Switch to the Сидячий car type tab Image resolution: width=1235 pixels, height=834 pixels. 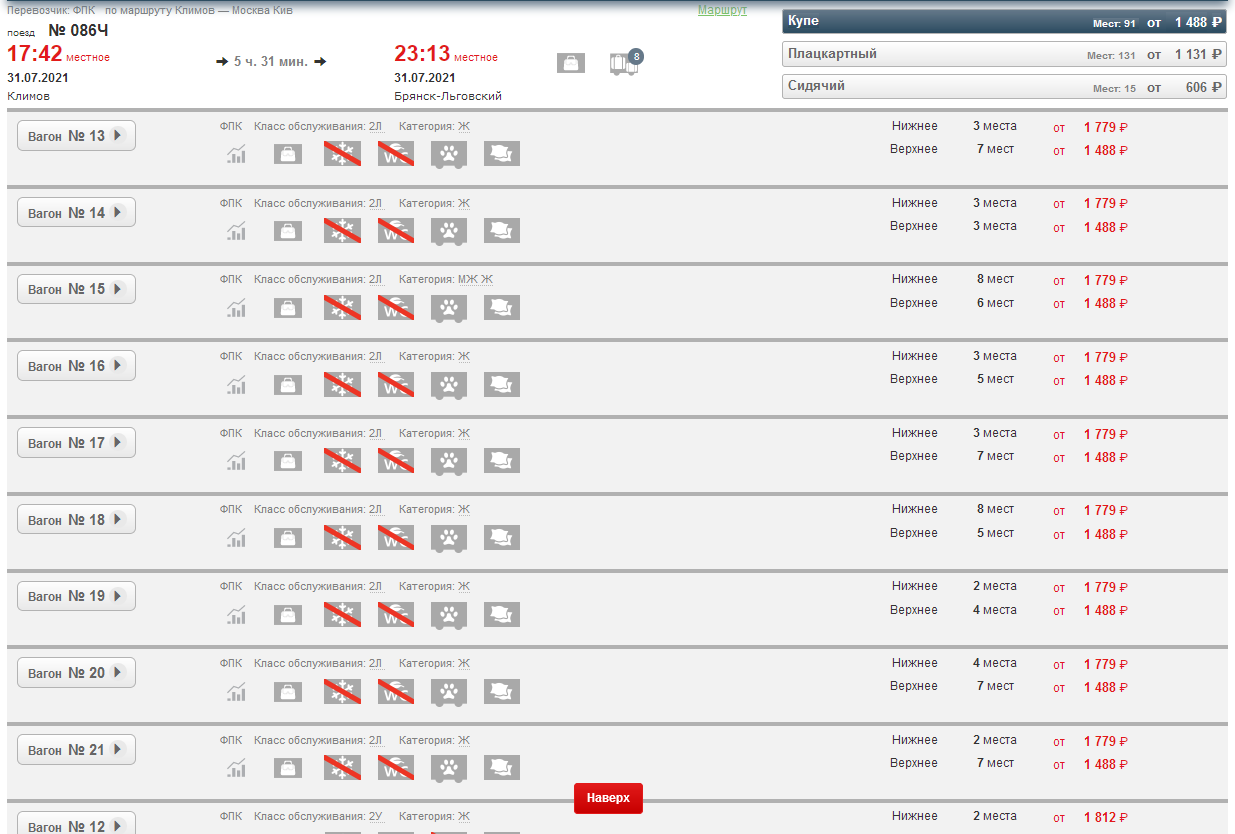(x=1004, y=87)
